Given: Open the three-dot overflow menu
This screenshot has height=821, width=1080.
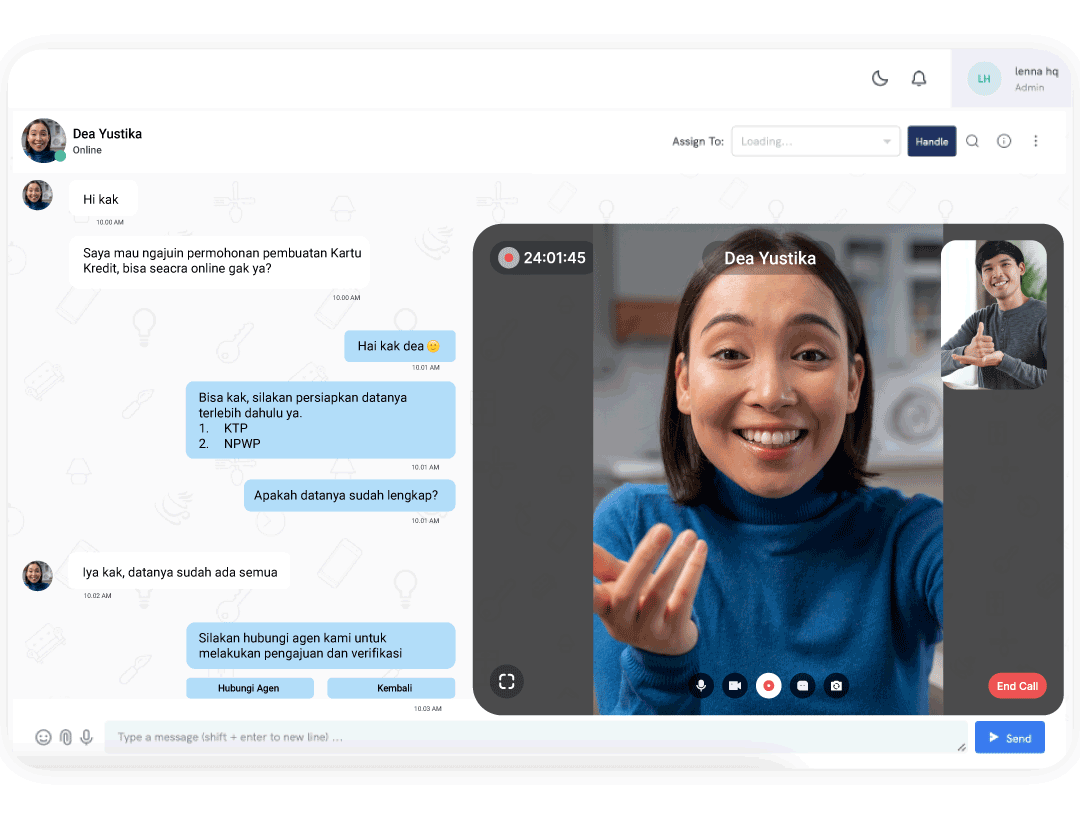Looking at the screenshot, I should (x=1036, y=141).
